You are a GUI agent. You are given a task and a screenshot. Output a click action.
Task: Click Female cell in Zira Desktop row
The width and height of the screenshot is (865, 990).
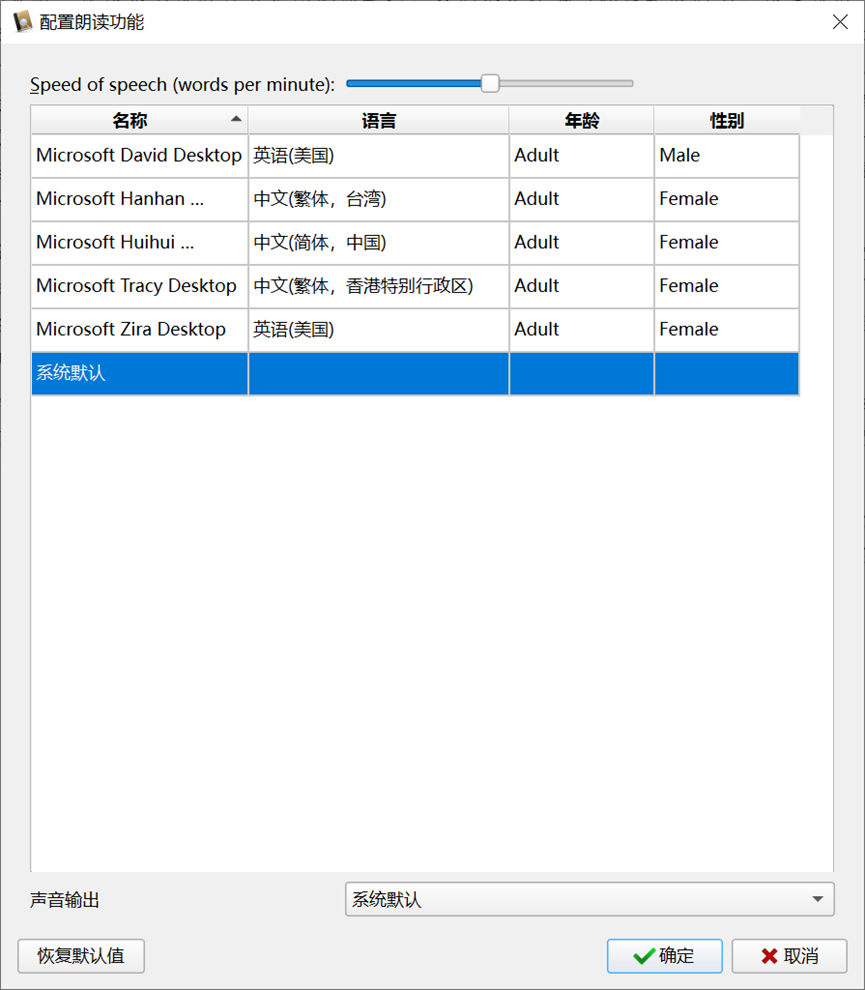pyautogui.click(x=727, y=330)
